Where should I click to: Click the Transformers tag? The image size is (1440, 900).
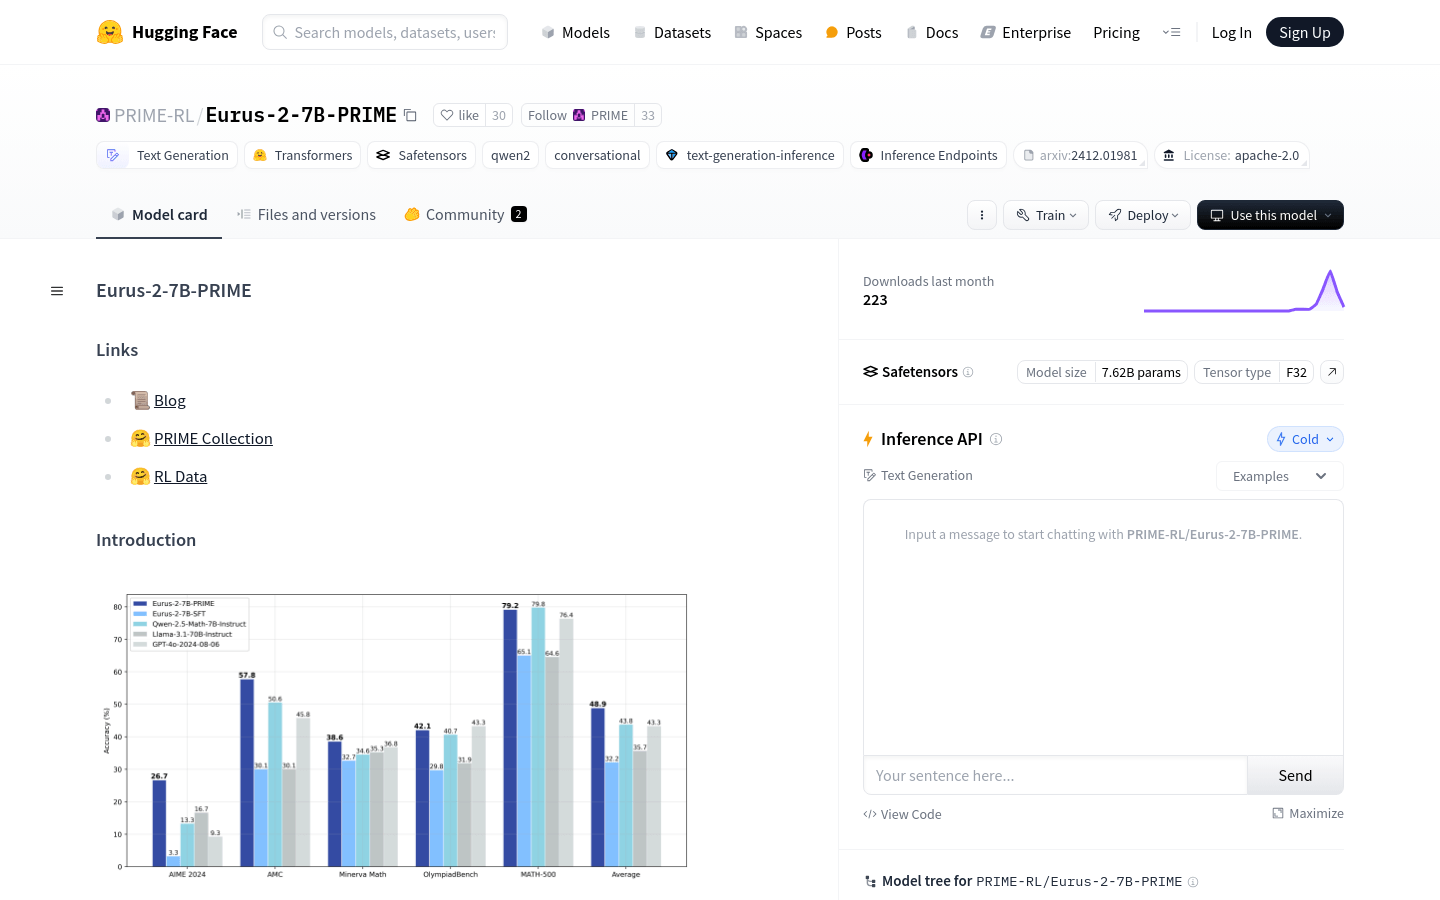303,155
